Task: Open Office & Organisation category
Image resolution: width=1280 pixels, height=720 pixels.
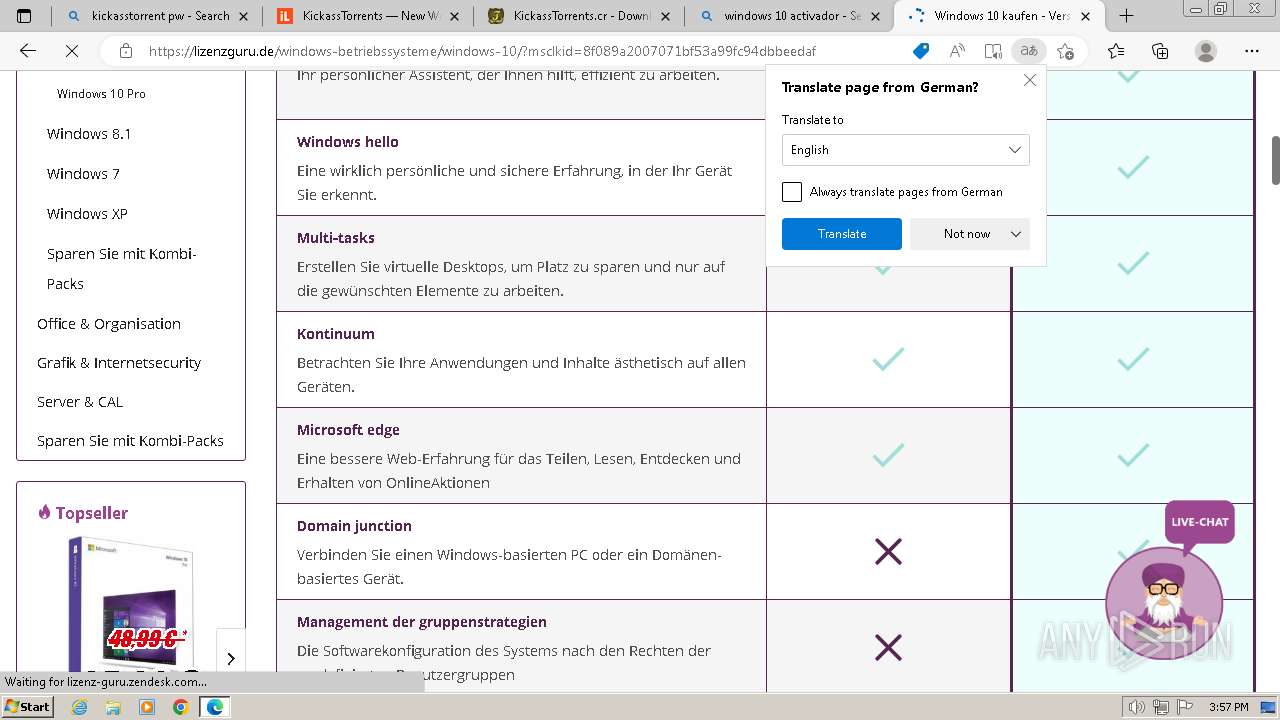Action: (109, 324)
